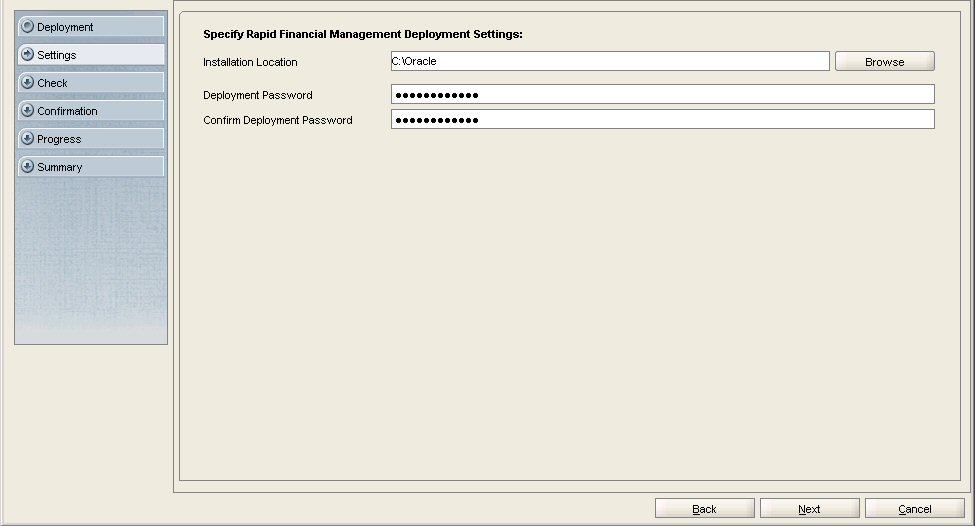Viewport: 976px width, 526px height.
Task: Focus the Confirm Deployment Password field
Action: point(662,119)
